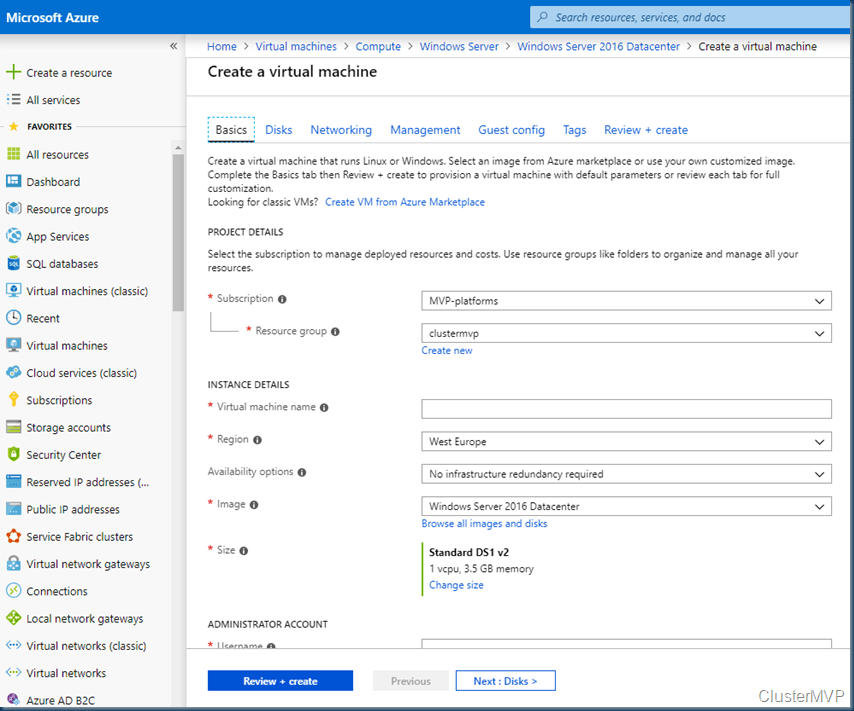The image size is (854, 711).
Task: Open the Subscription dropdown MVP-platforms
Action: pos(626,301)
